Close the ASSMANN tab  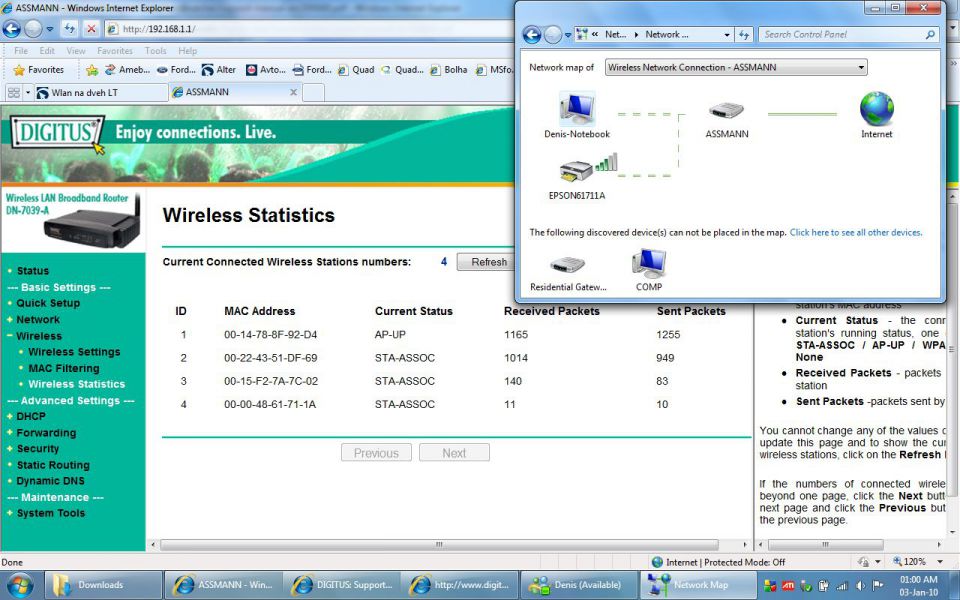pos(293,92)
